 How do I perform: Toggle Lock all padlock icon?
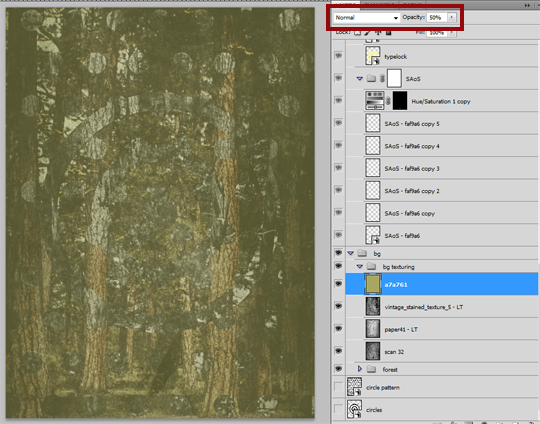click(388, 33)
